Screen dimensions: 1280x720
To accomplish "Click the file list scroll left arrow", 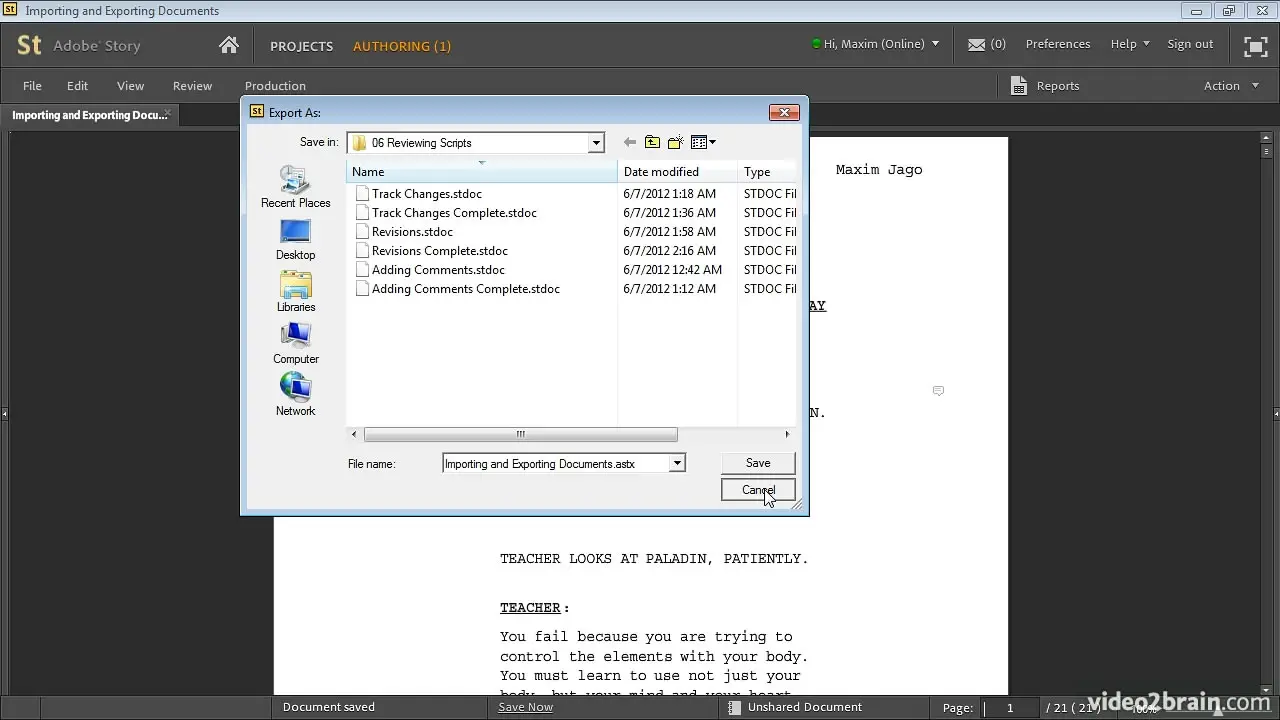I will point(354,434).
